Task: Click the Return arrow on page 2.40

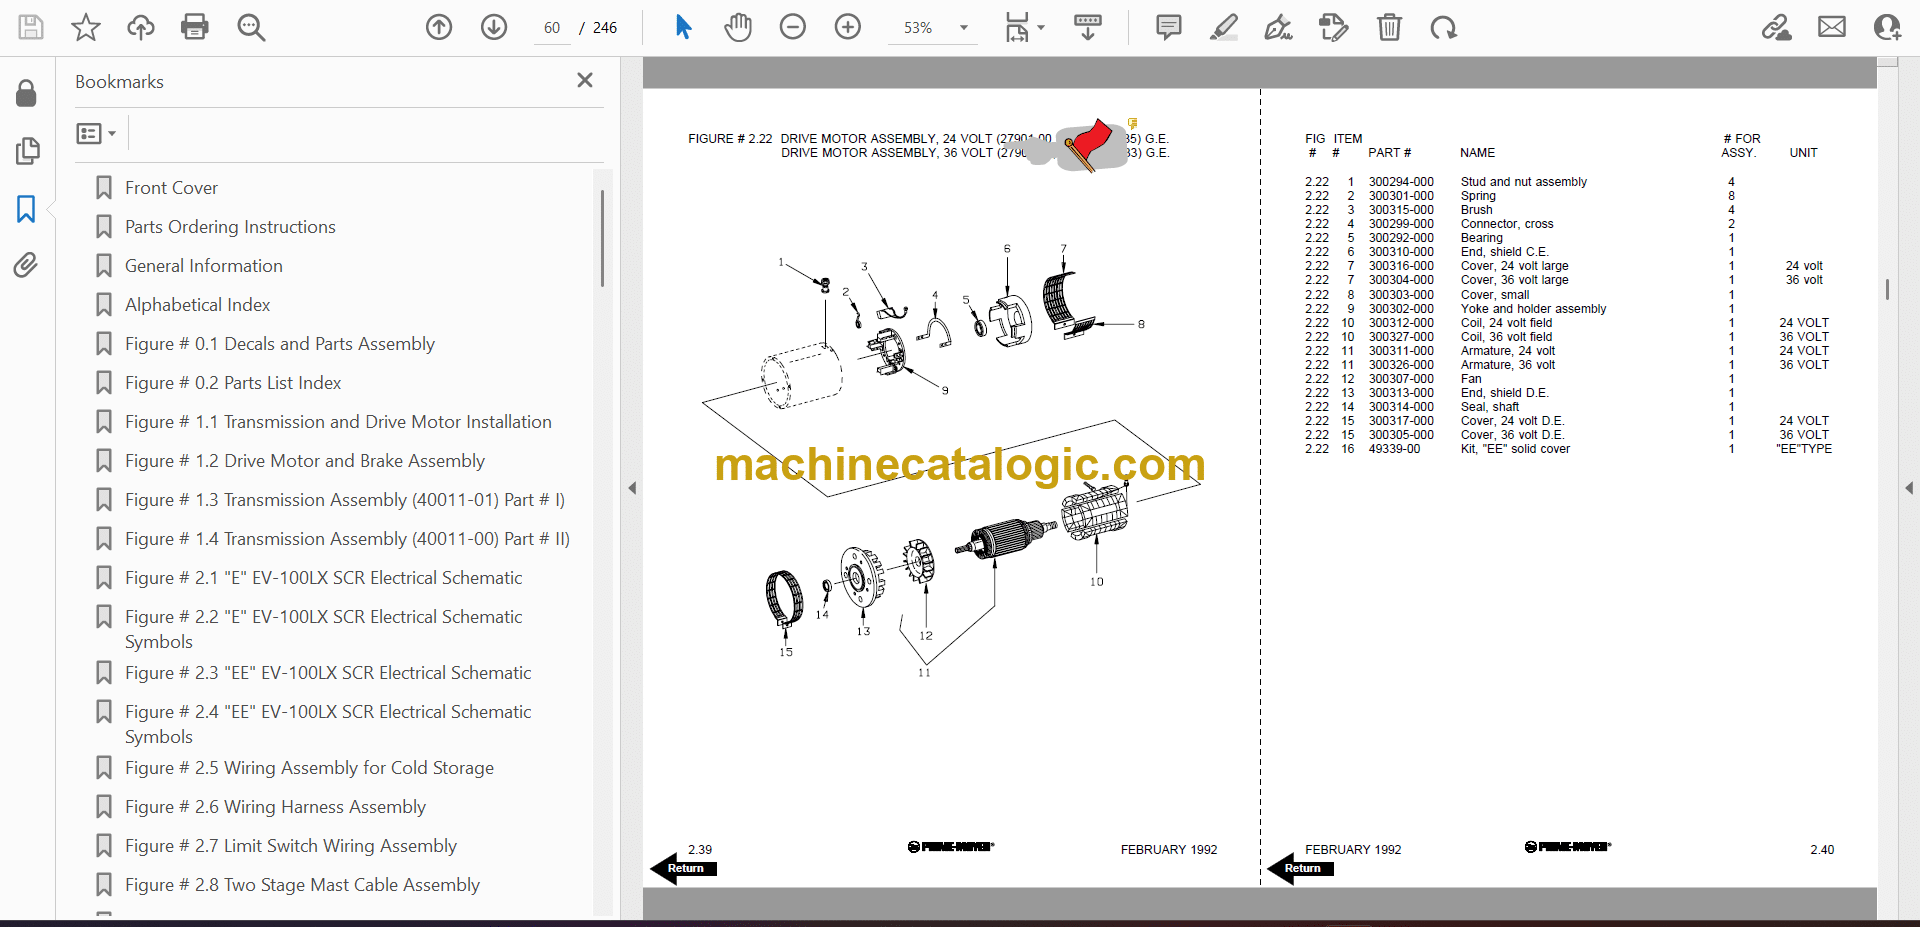Action: coord(1300,868)
